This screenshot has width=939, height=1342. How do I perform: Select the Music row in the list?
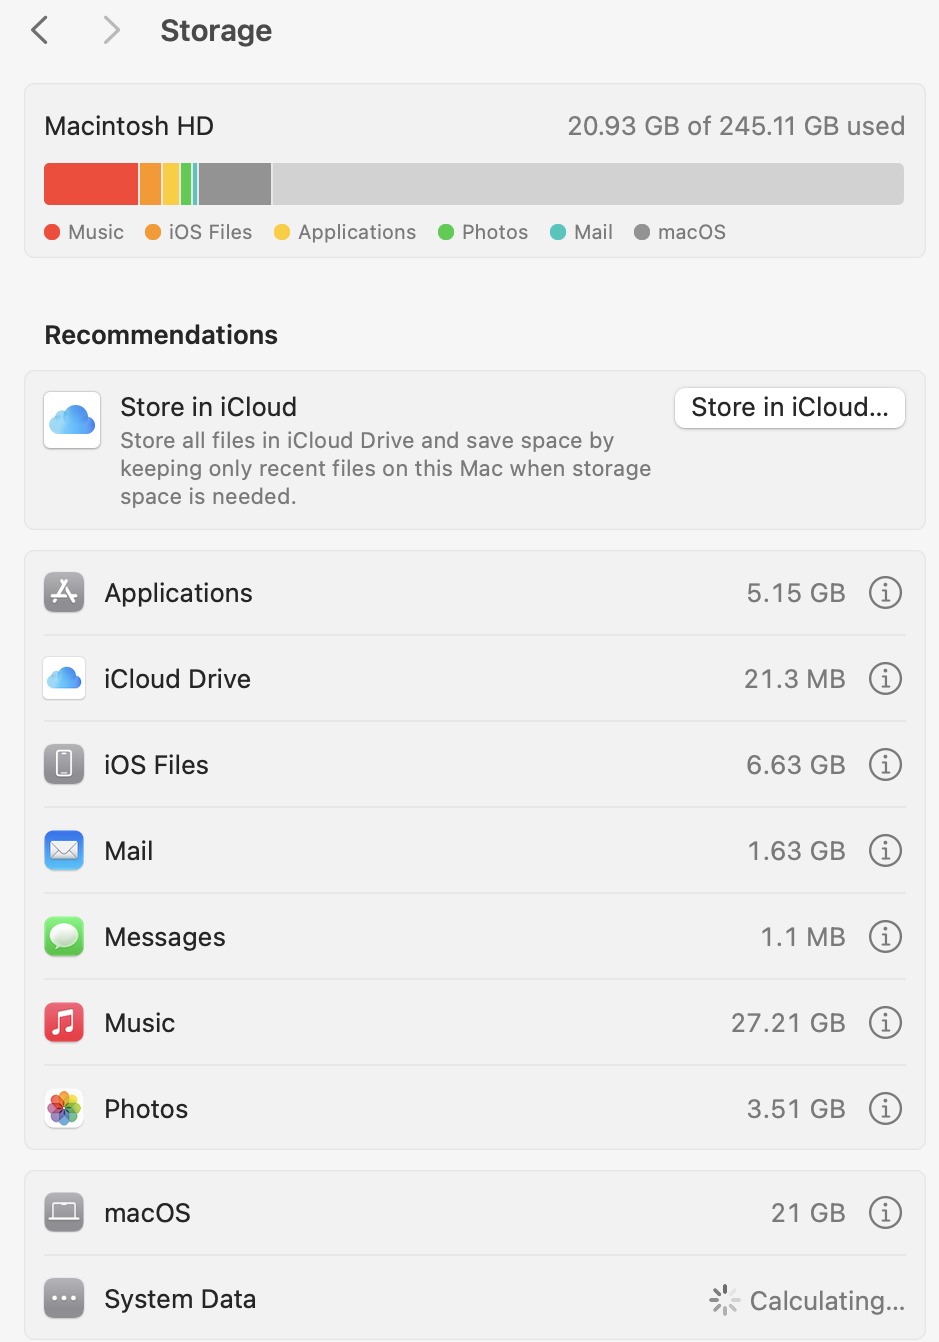click(x=475, y=1023)
